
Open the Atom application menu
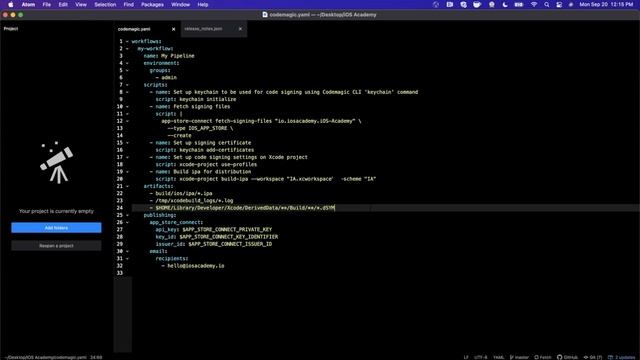tap(28, 4)
